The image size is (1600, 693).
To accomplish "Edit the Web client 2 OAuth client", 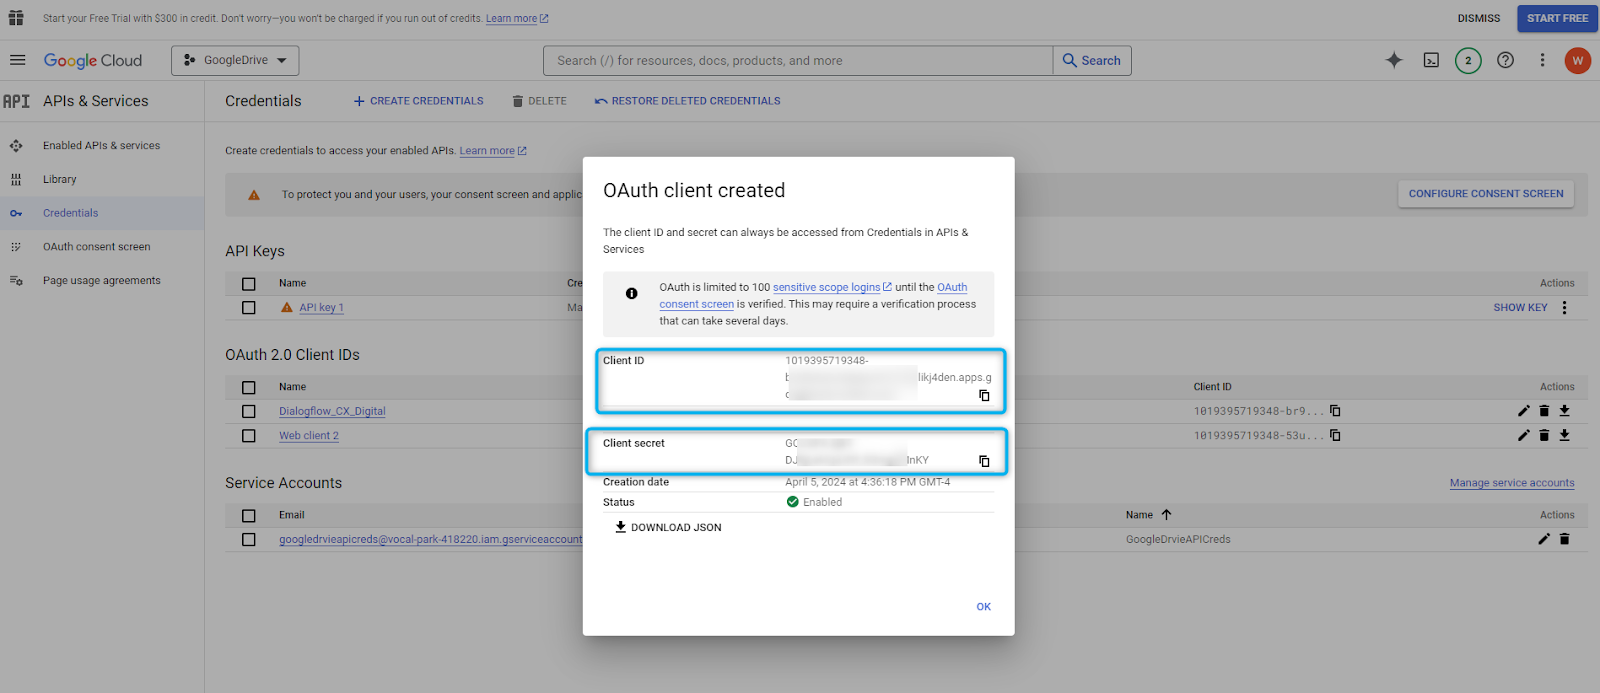I will pyautogui.click(x=1523, y=435).
